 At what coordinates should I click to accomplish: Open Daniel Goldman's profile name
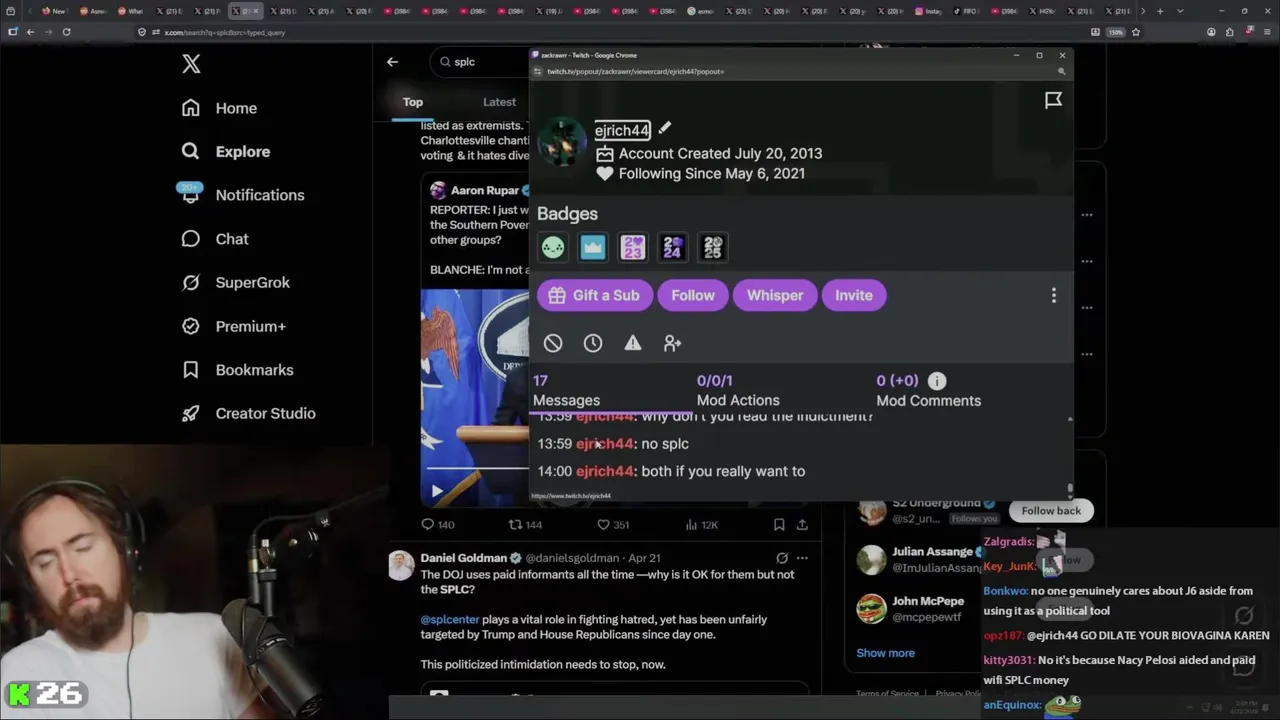pyautogui.click(x=464, y=558)
